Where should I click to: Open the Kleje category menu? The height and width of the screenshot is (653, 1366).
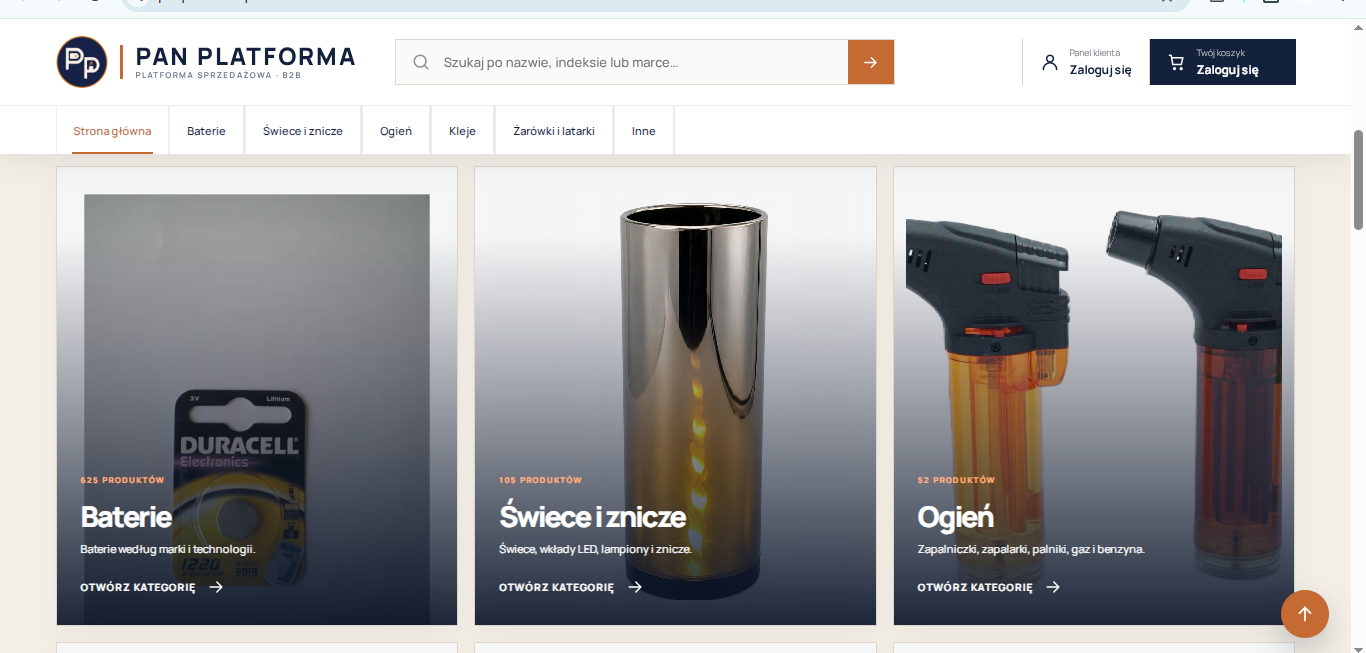click(463, 131)
